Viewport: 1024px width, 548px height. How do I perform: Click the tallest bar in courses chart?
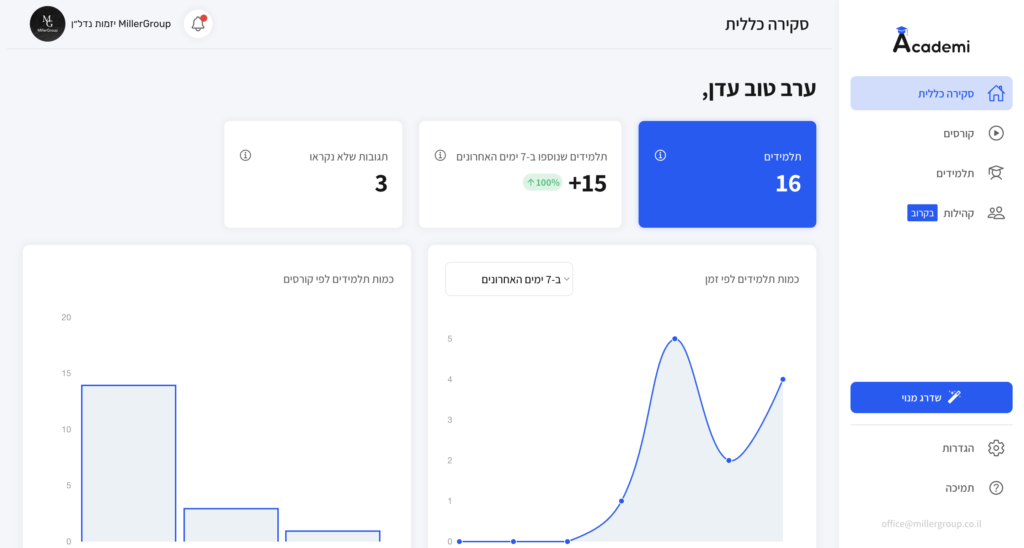(129, 462)
